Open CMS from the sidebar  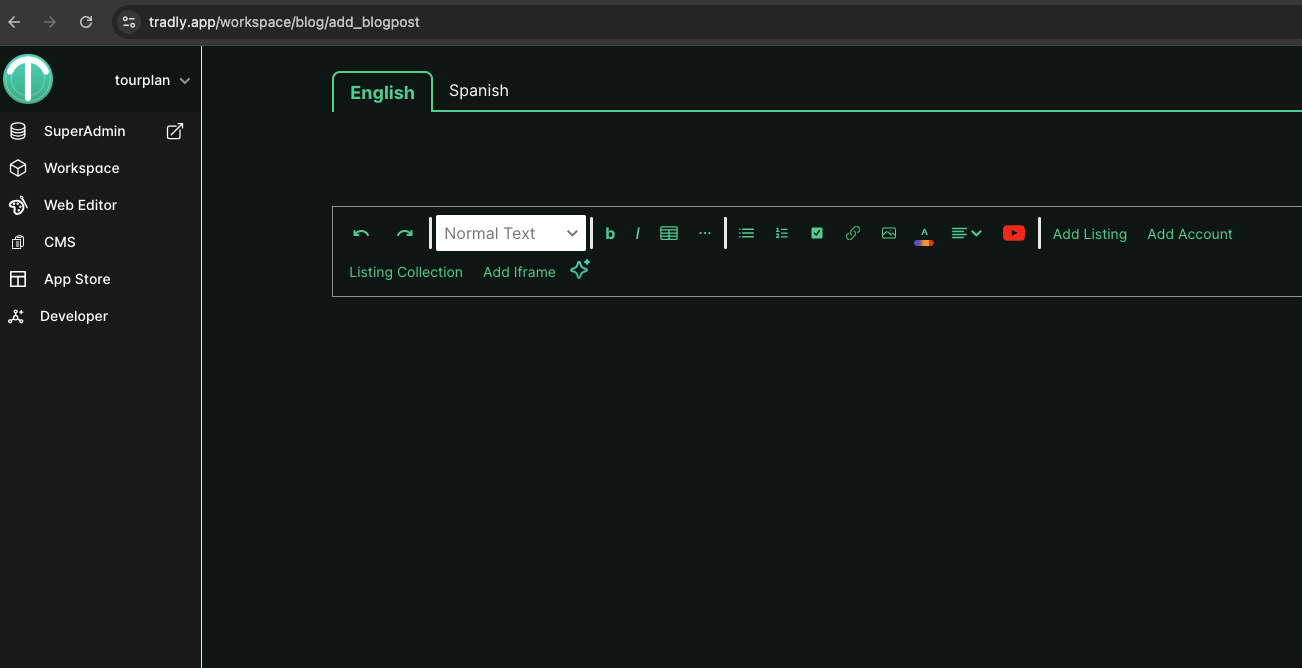pos(60,242)
